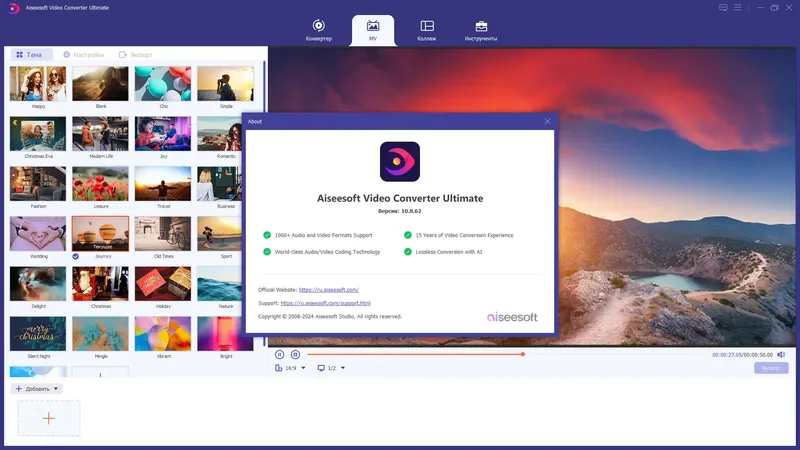Open the official website link
The image size is (800, 450).
click(x=329, y=290)
